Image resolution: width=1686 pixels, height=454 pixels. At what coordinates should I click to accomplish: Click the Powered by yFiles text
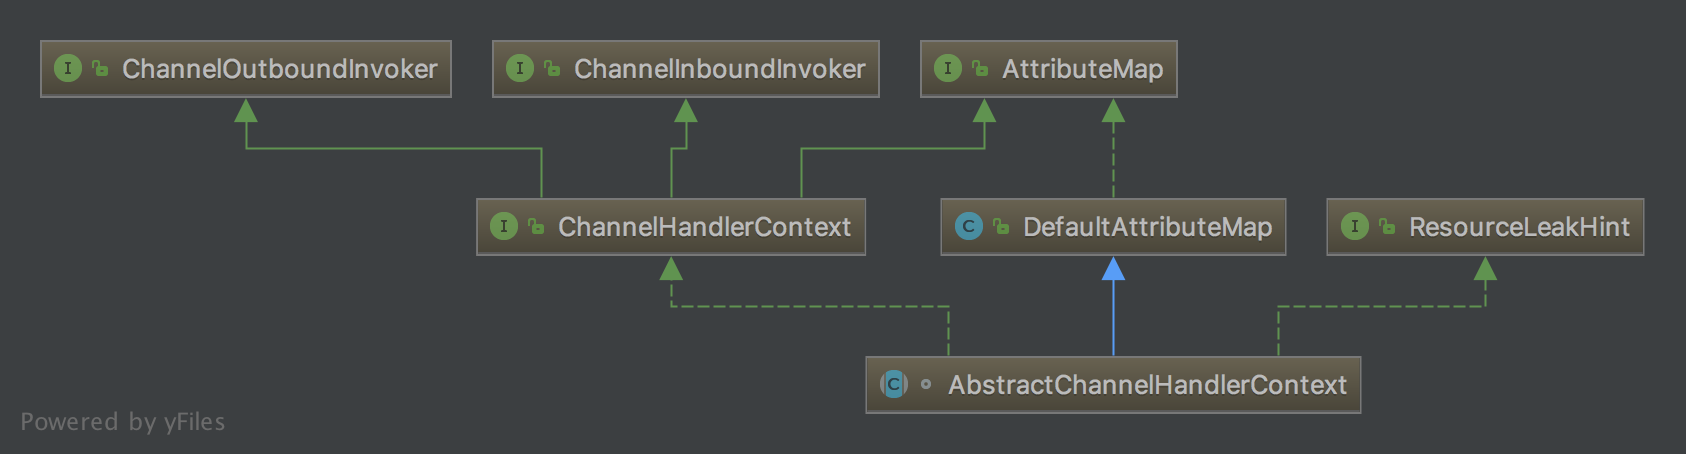[123, 422]
